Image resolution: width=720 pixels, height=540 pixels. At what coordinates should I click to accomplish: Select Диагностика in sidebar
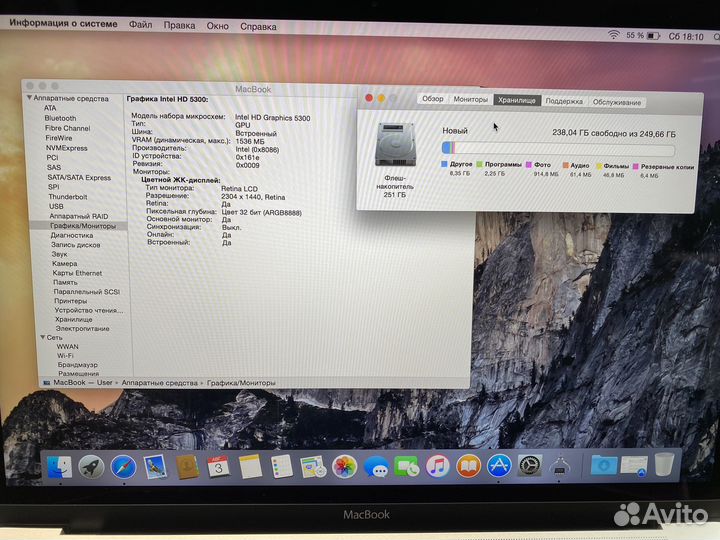[x=72, y=235]
